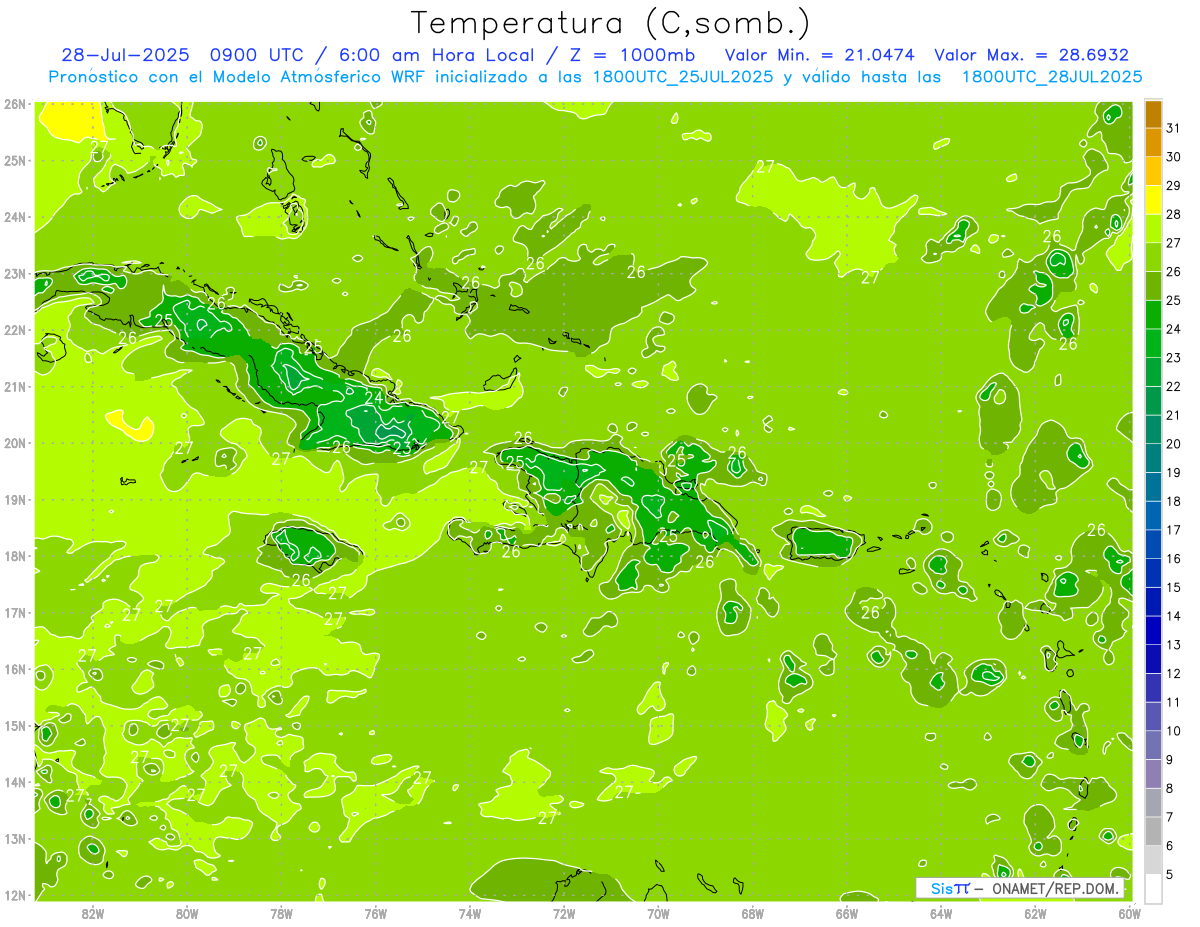
Task: Click the white legend segment below 5
Action: point(1153,888)
